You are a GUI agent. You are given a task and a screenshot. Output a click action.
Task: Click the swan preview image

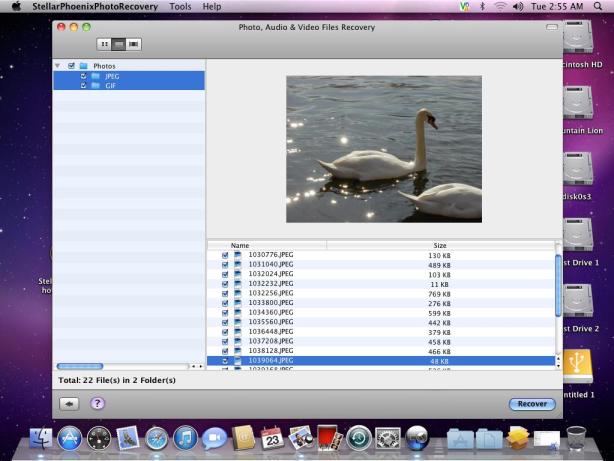[x=384, y=149]
